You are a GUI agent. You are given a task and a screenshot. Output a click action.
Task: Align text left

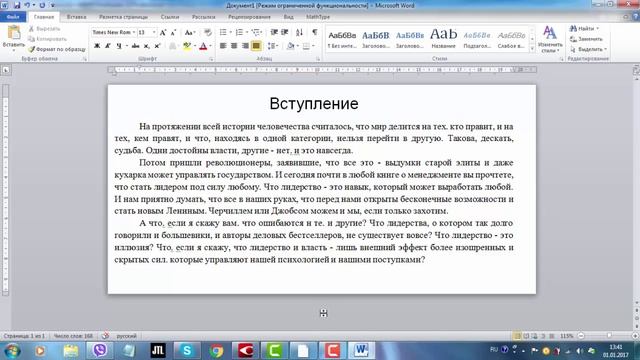coord(223,46)
